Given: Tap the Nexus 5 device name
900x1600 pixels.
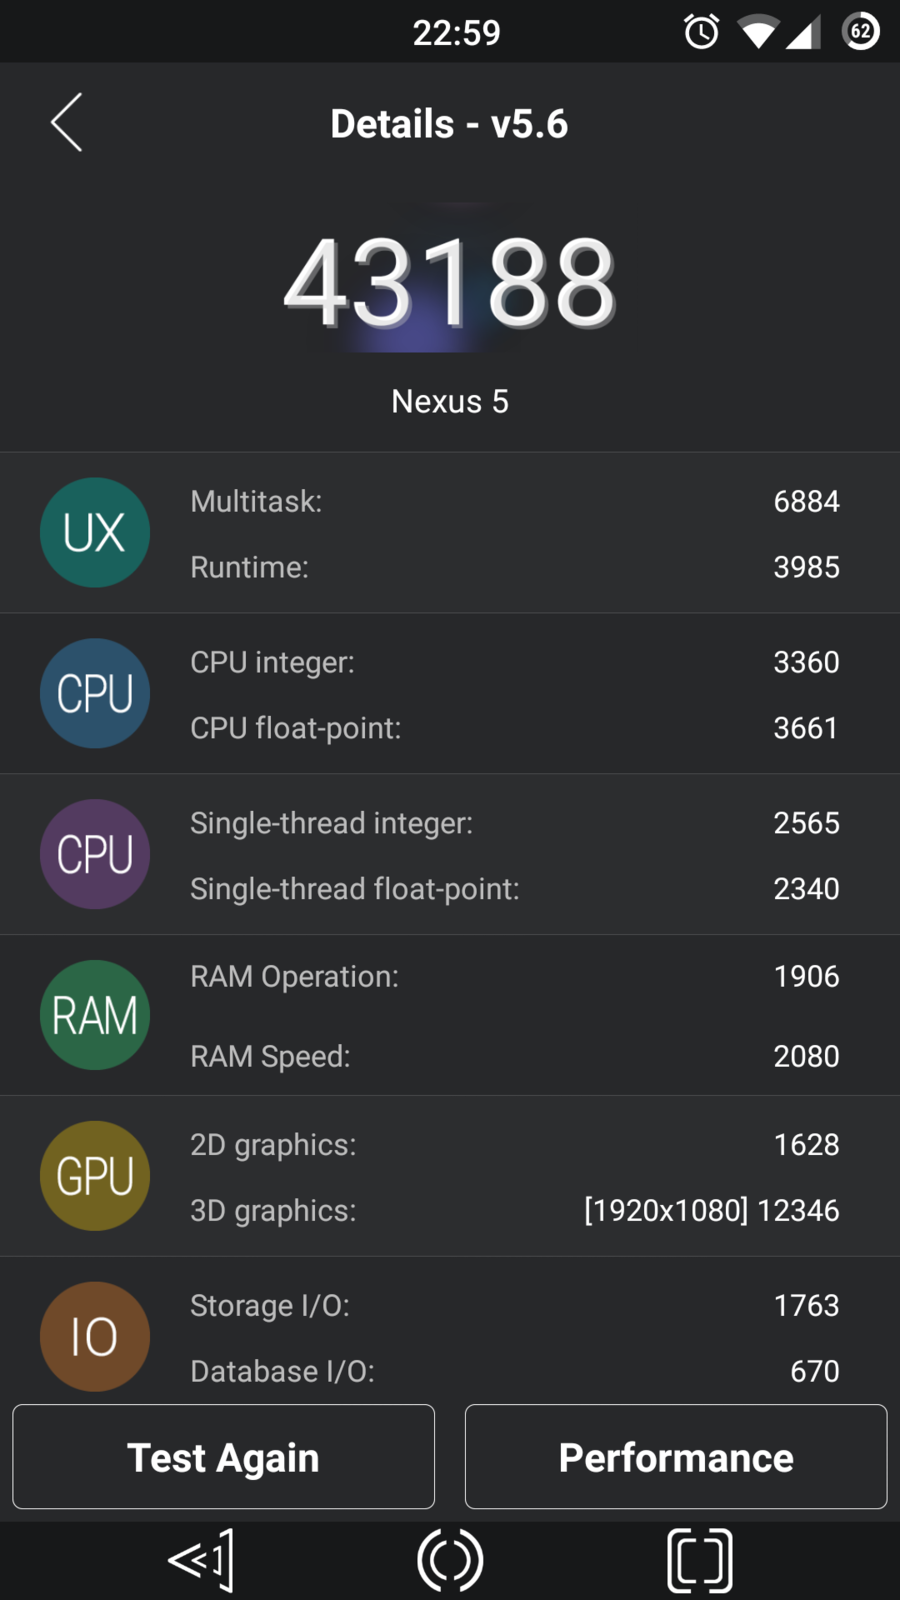Looking at the screenshot, I should click(450, 401).
